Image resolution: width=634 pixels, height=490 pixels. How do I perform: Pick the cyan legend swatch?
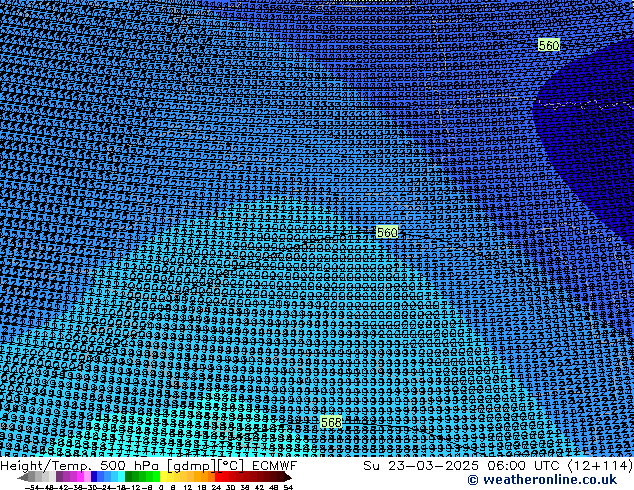coord(122,476)
